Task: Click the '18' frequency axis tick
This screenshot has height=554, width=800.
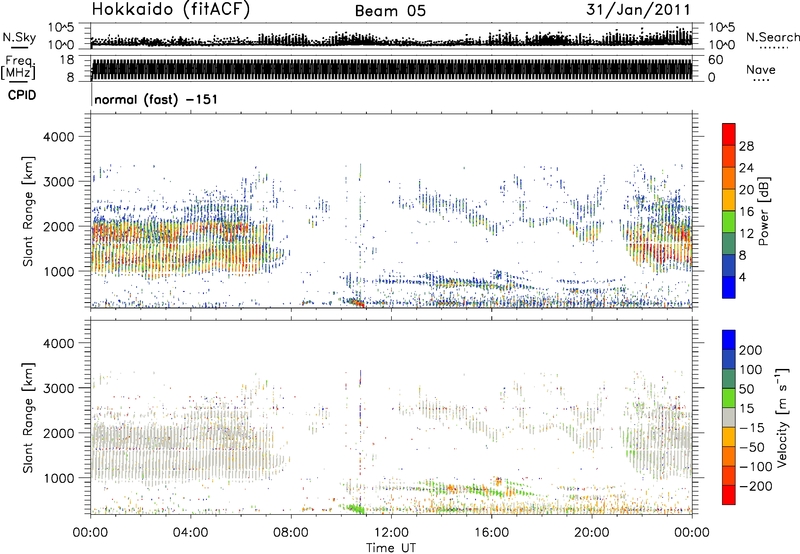Action: point(67,60)
